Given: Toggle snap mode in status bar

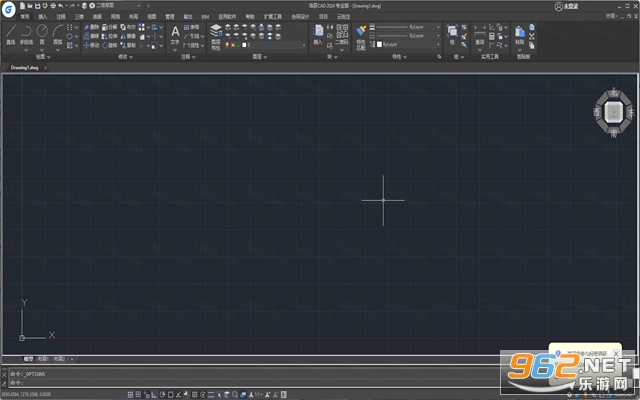Looking at the screenshot, I should 130,395.
